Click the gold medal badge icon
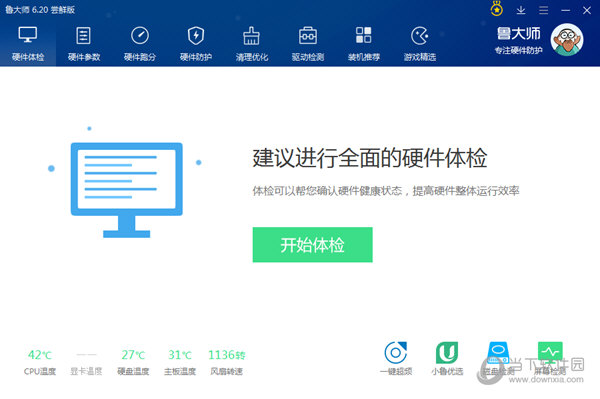 [x=497, y=9]
